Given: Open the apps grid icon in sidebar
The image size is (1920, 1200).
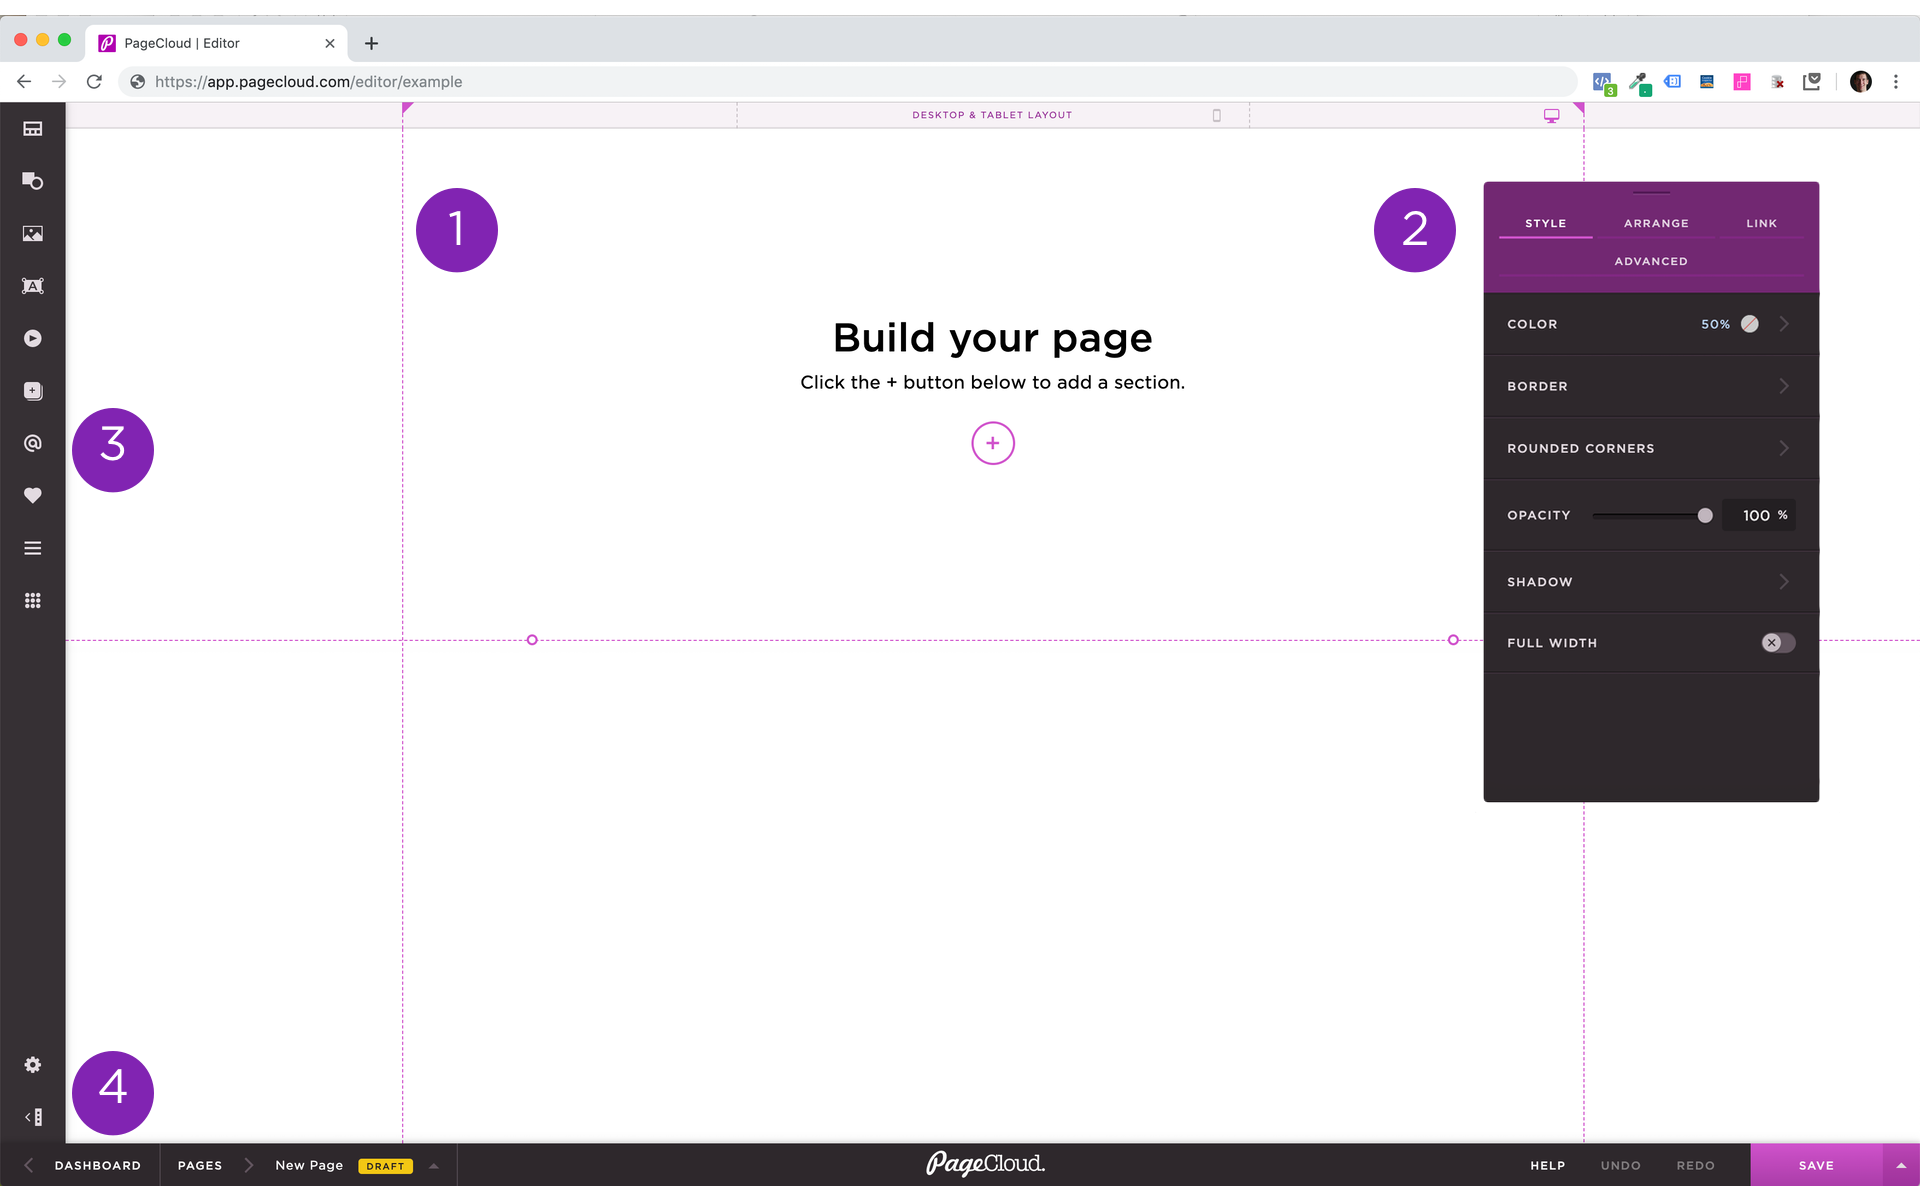Looking at the screenshot, I should point(33,601).
